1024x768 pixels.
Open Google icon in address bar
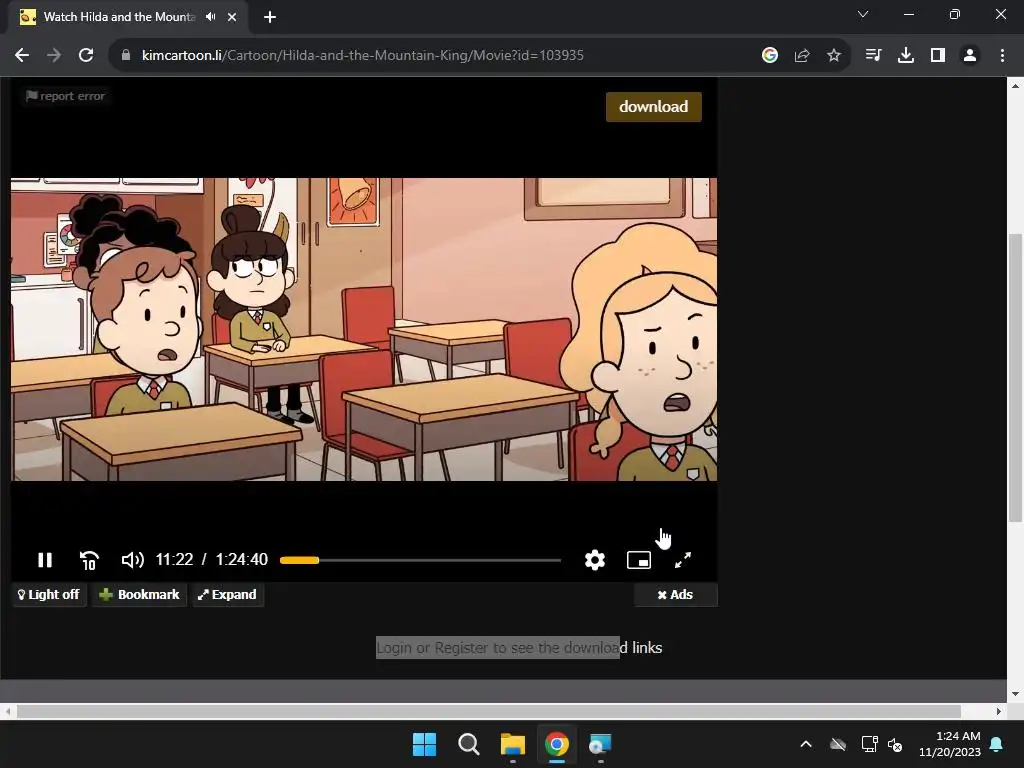point(769,55)
